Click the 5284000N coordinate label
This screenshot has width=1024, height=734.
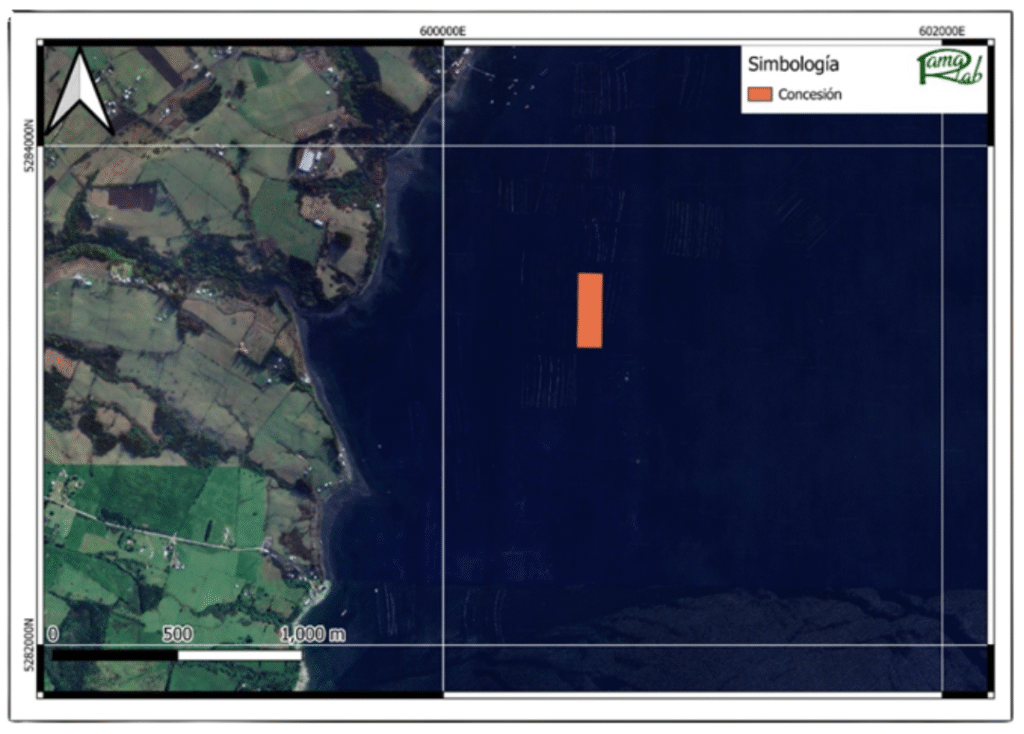[x=28, y=145]
